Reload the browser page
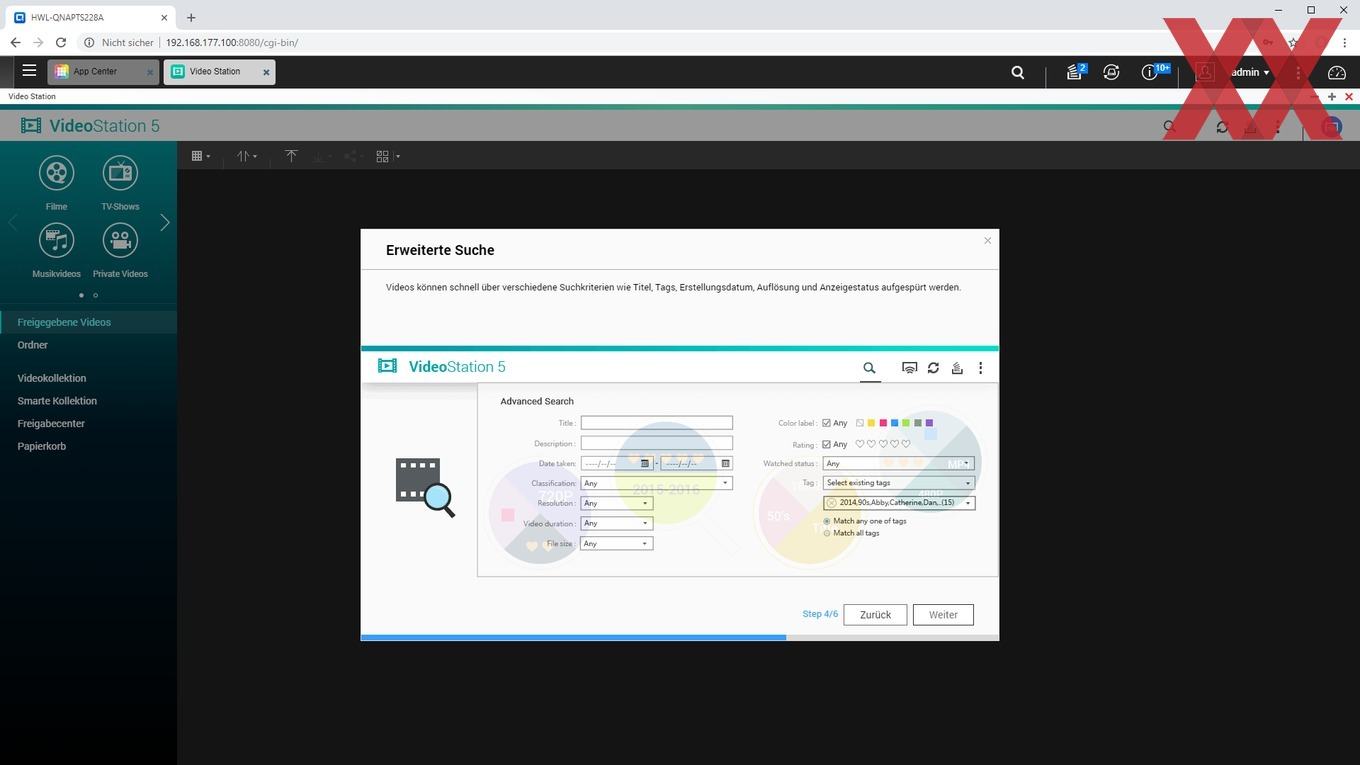The width and height of the screenshot is (1360, 765). pos(61,43)
